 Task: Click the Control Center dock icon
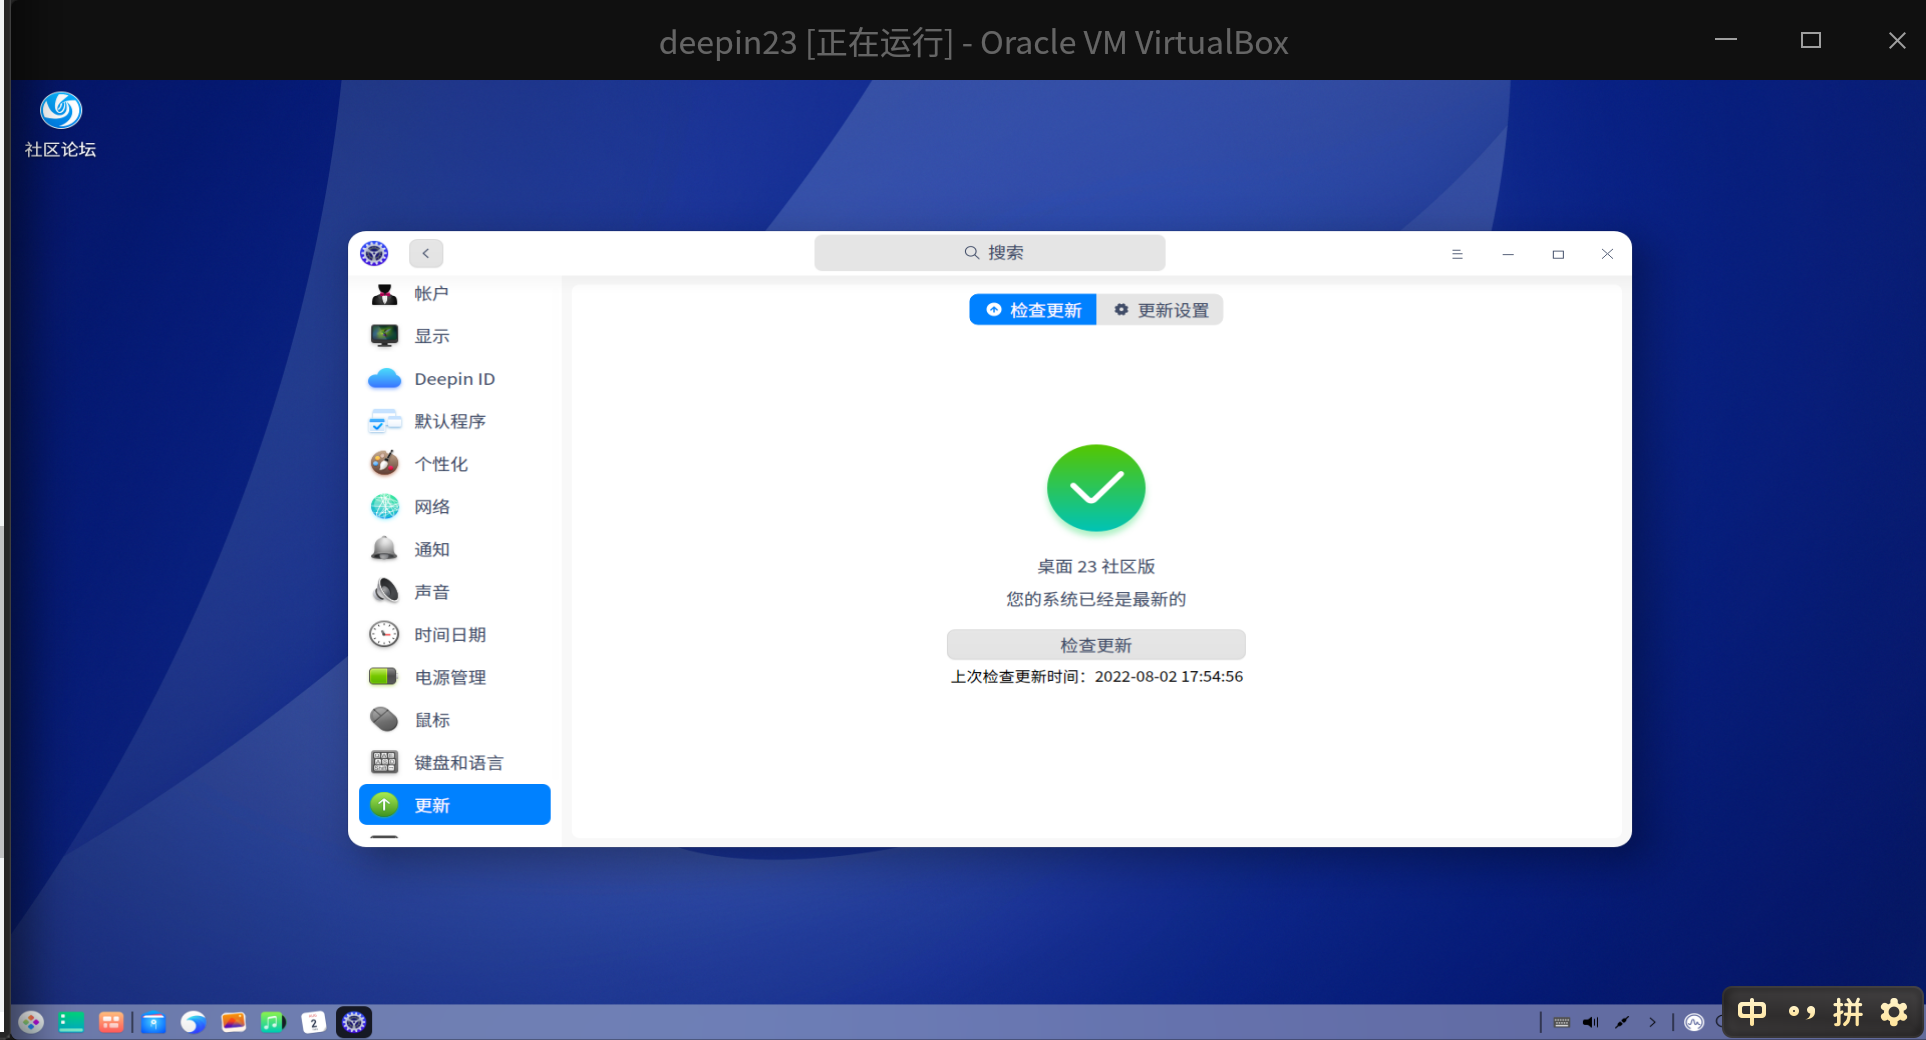coord(354,1022)
